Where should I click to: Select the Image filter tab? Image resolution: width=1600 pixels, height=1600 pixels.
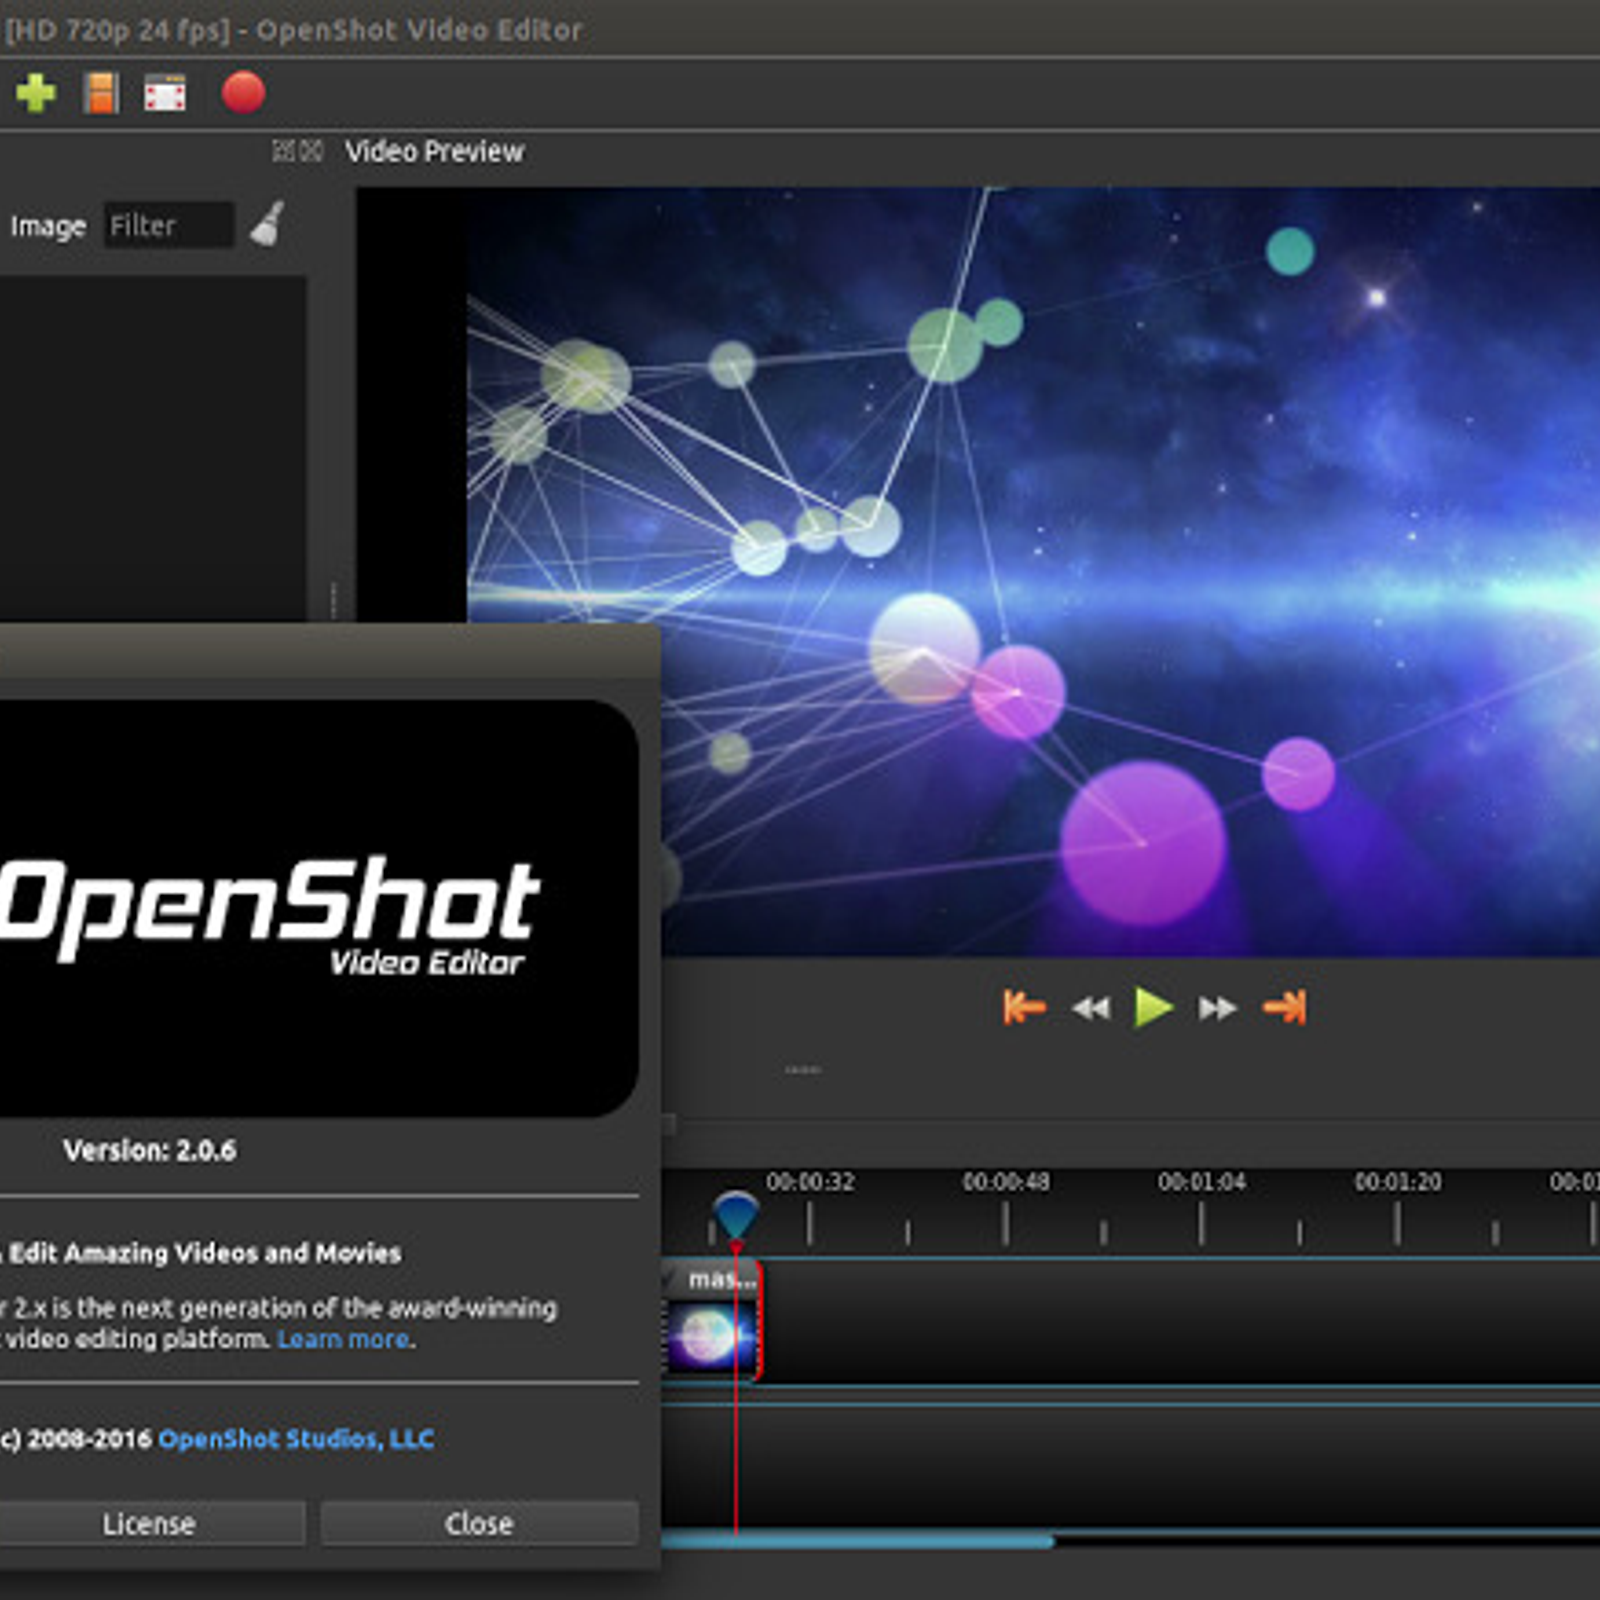point(48,226)
